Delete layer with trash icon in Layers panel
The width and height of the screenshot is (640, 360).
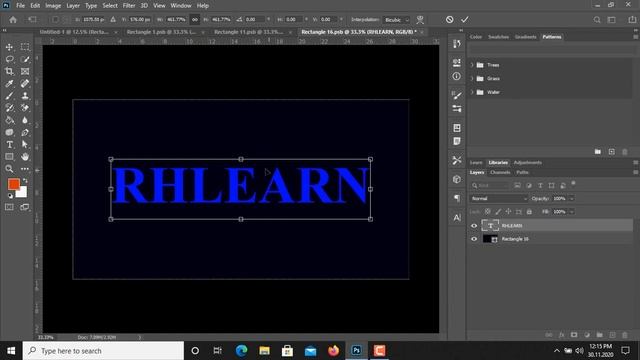pyautogui.click(x=625, y=335)
